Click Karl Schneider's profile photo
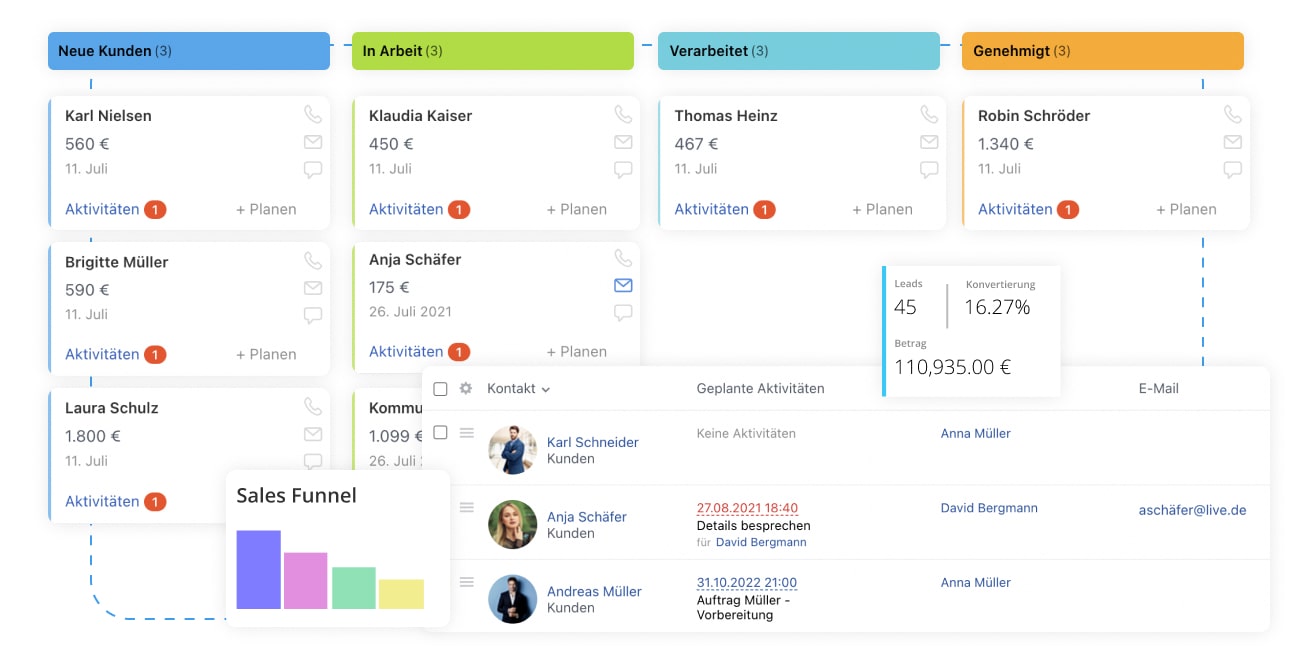This screenshot has width=1300, height=660. (512, 450)
